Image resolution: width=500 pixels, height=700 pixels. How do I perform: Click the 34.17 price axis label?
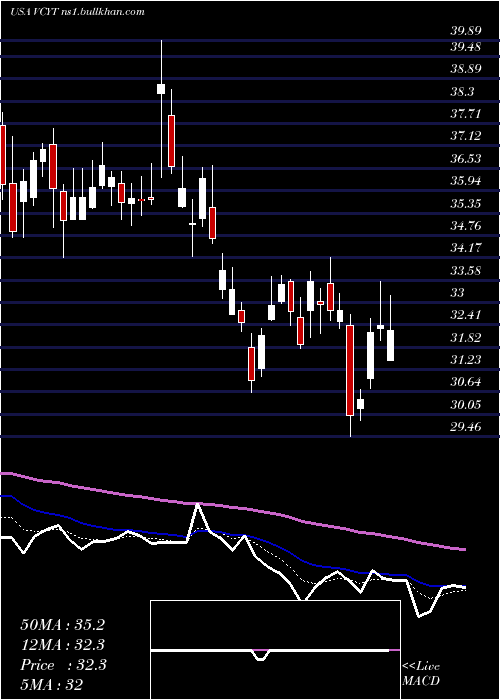click(465, 248)
